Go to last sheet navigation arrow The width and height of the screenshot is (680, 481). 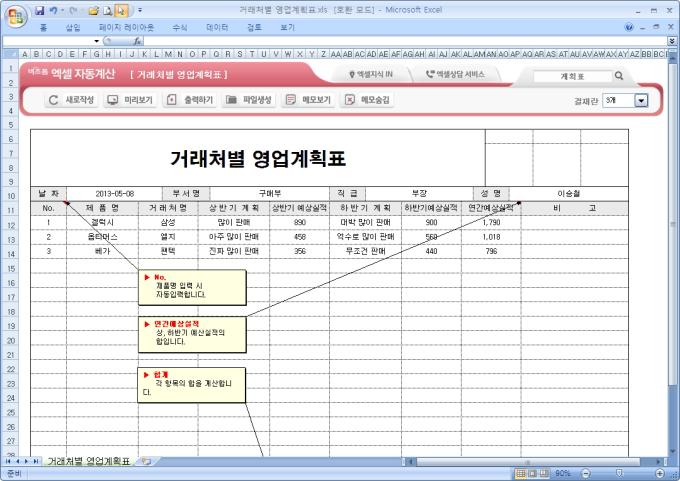tap(36, 461)
